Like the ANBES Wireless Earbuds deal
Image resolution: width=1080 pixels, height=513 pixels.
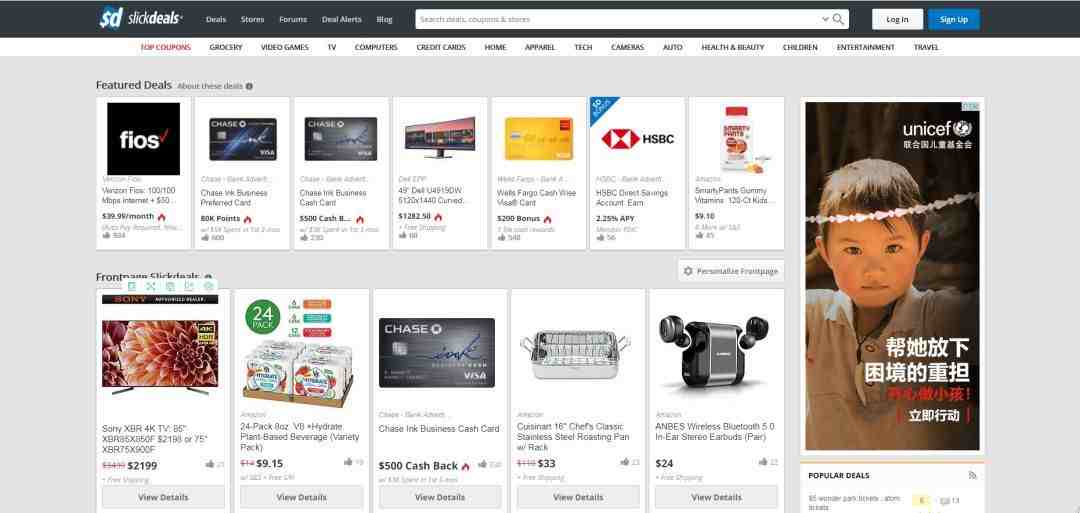tap(761, 463)
